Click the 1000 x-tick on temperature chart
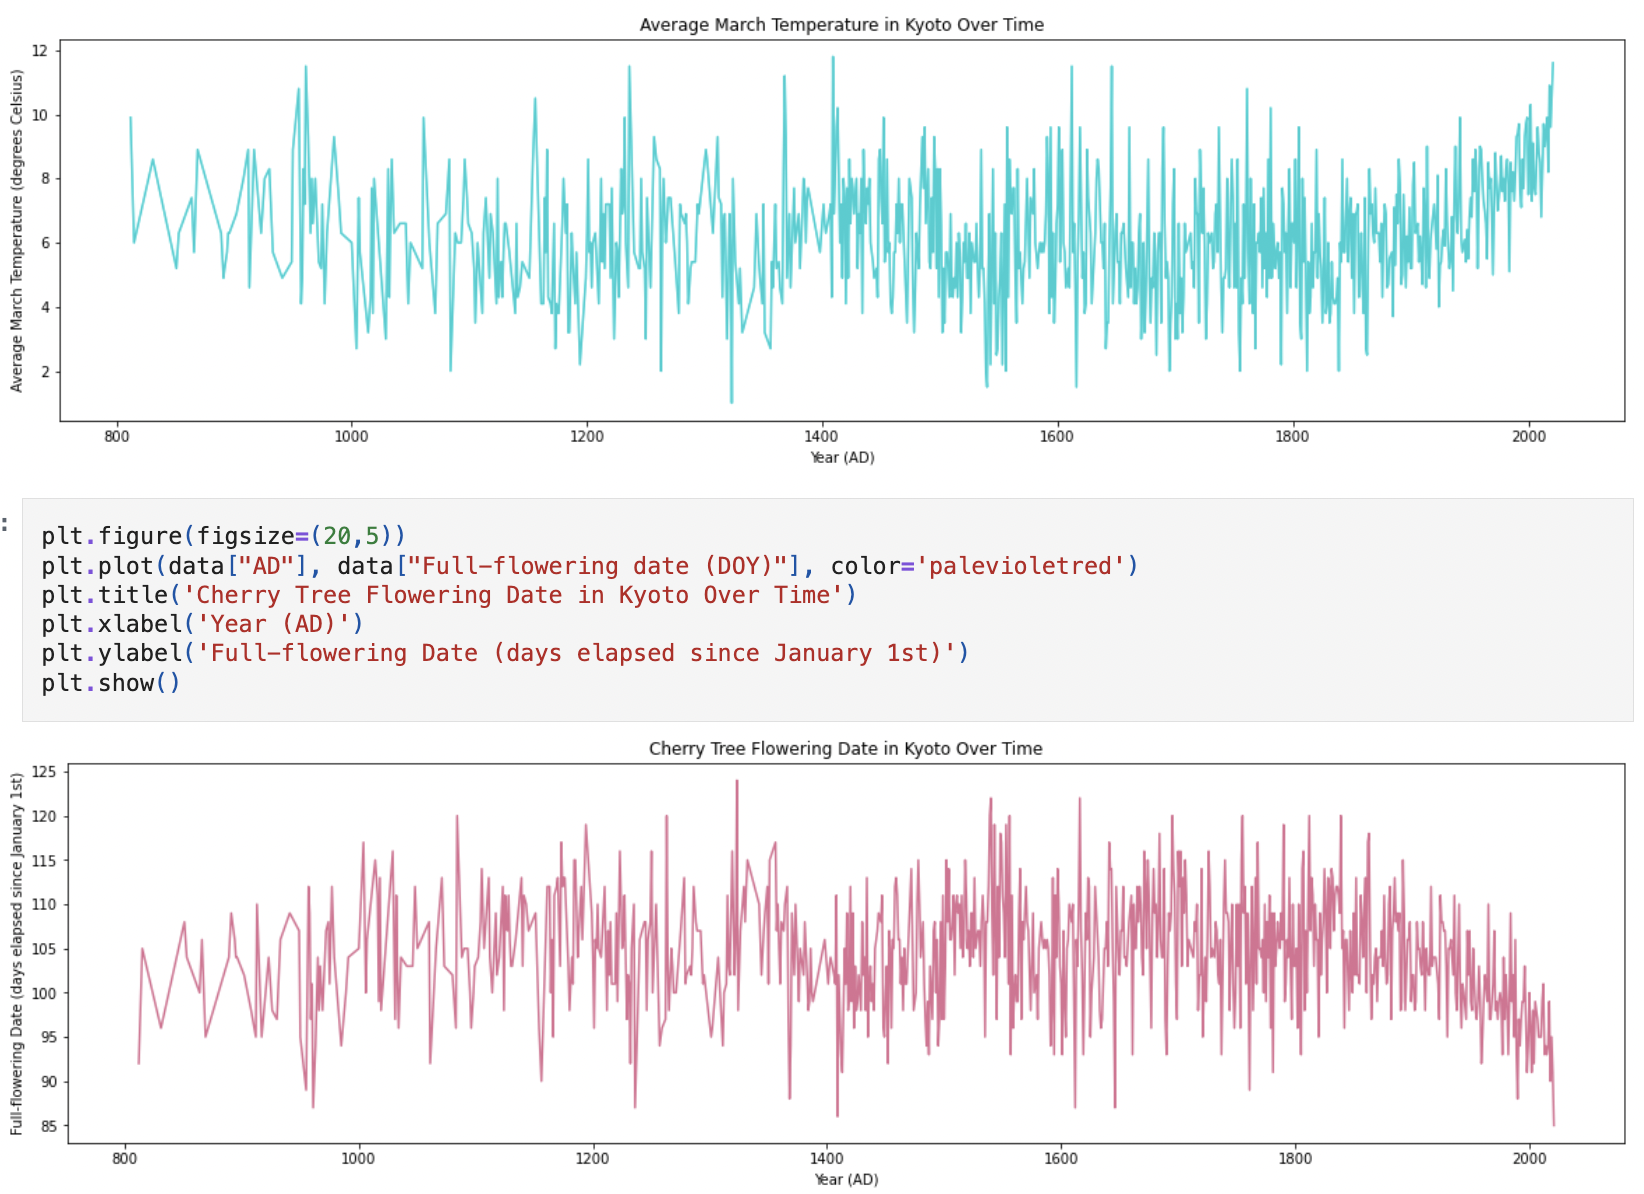The image size is (1644, 1194). click(352, 436)
